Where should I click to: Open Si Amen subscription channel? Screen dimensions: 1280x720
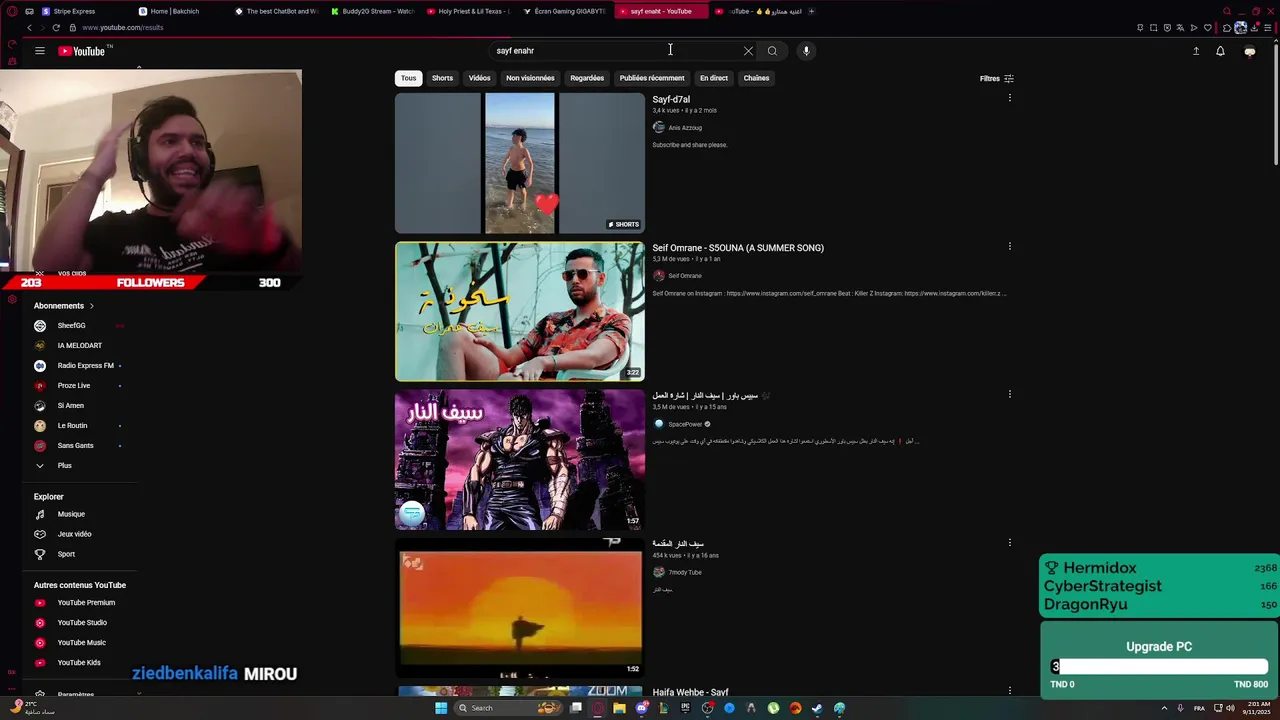click(x=72, y=405)
